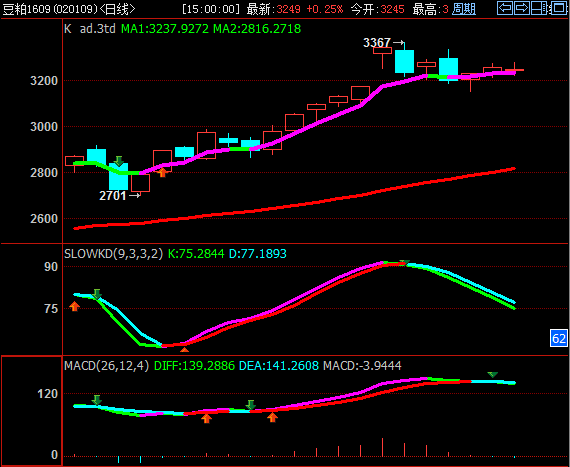Click the right arrow navigation icon
The image size is (570, 467).
pyautogui.click(x=522, y=8)
